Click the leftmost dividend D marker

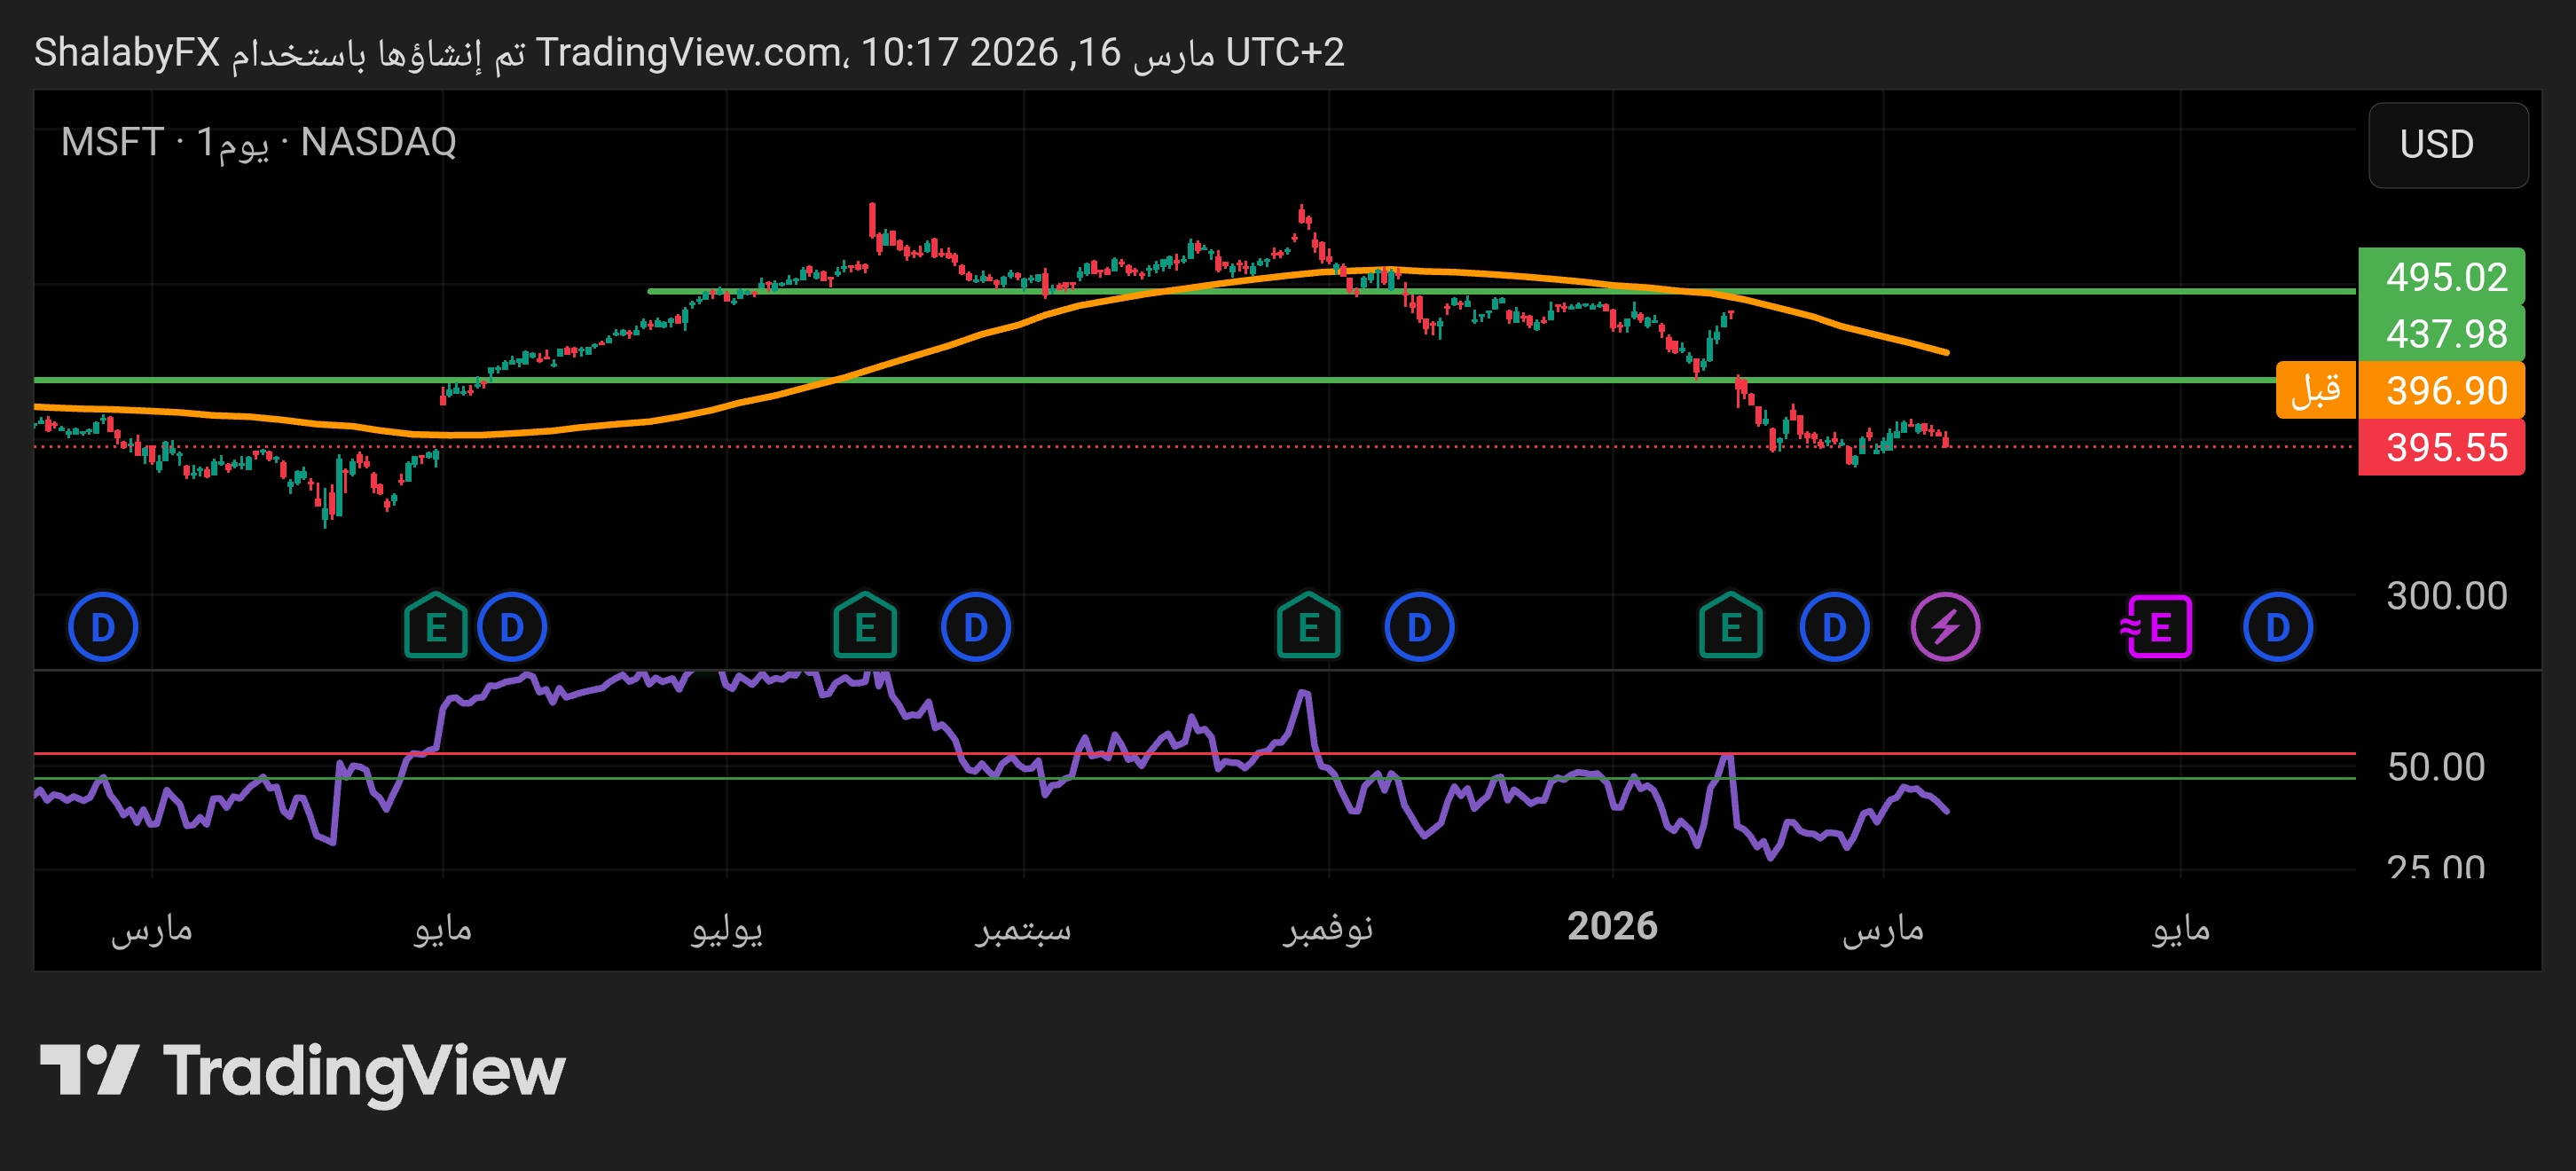tap(102, 627)
